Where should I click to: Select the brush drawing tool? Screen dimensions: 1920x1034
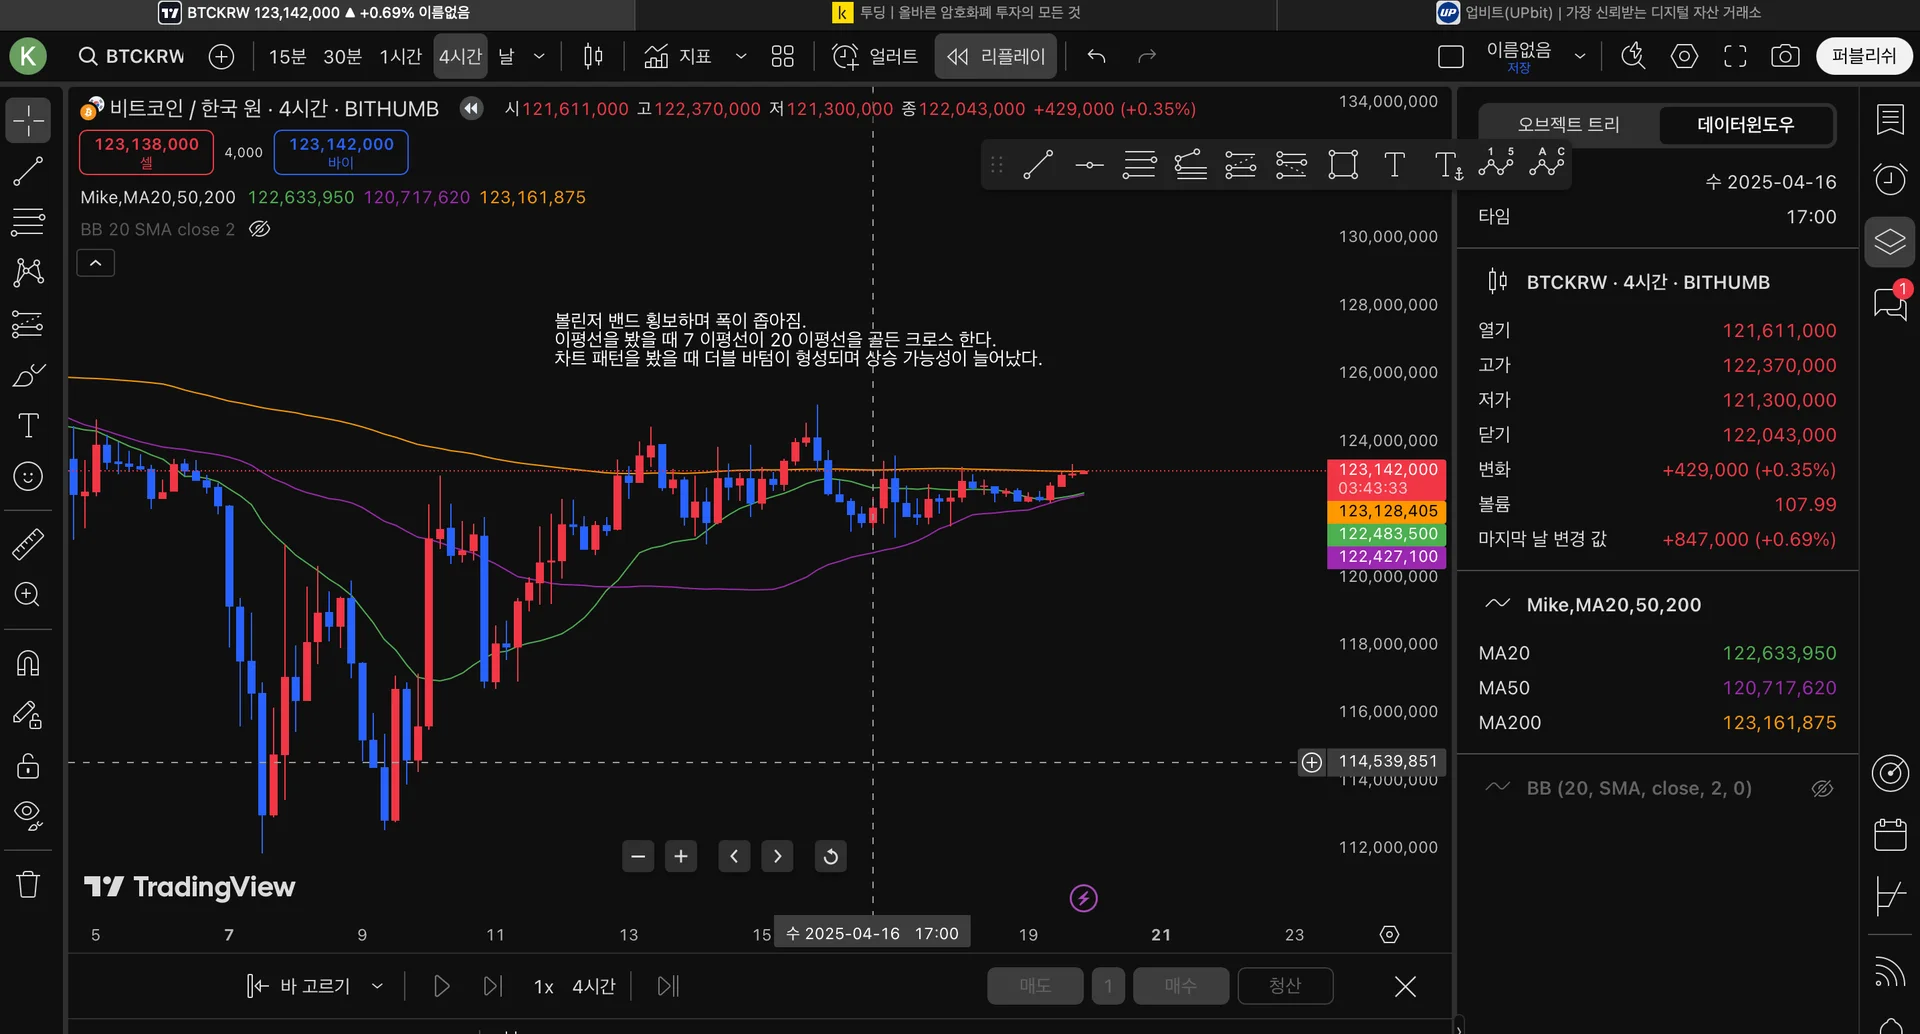pyautogui.click(x=28, y=376)
